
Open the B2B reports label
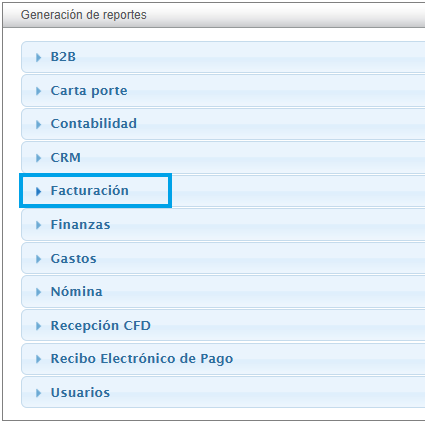tap(63, 57)
